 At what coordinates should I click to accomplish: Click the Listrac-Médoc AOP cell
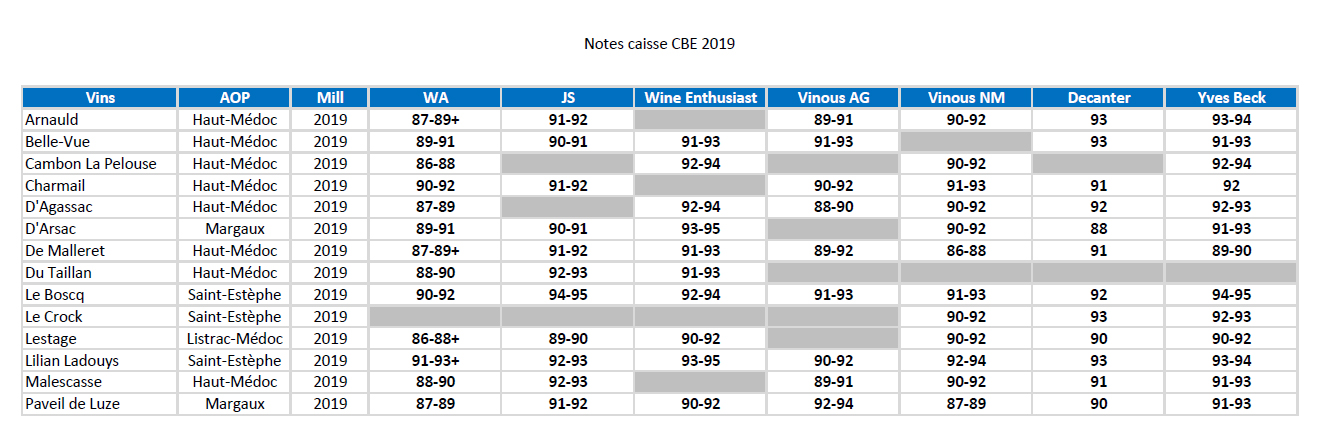tap(234, 339)
